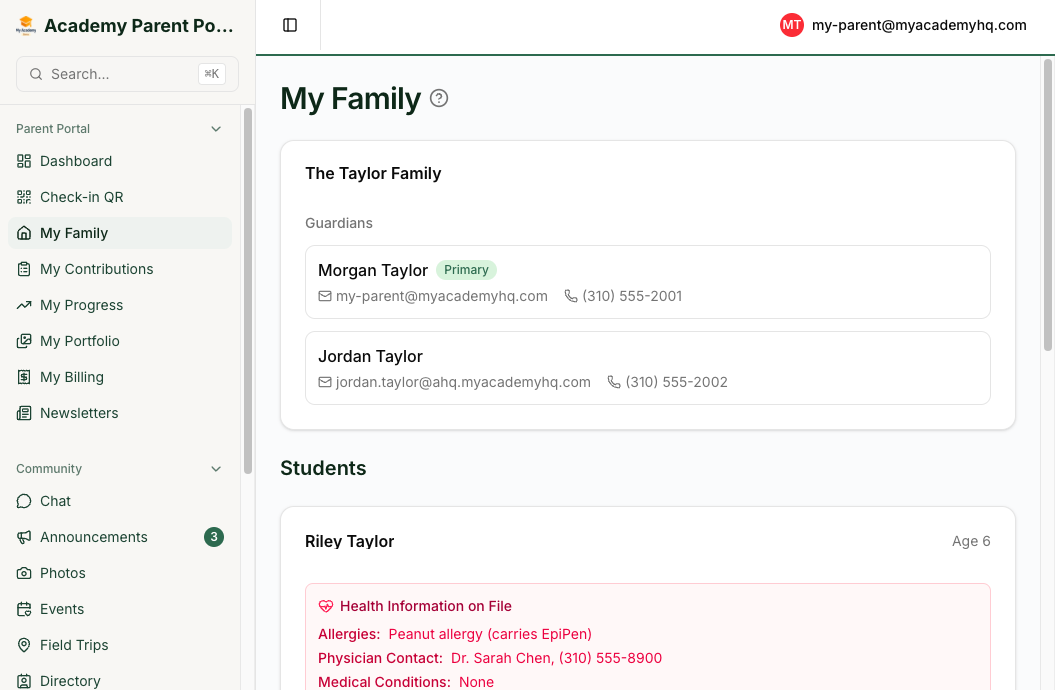Click the Newsletters newspaper icon

click(x=24, y=413)
